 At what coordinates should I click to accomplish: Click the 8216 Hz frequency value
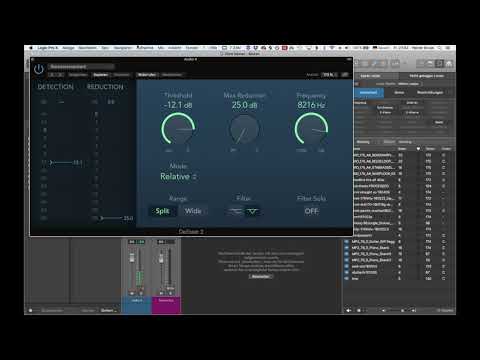(x=311, y=105)
